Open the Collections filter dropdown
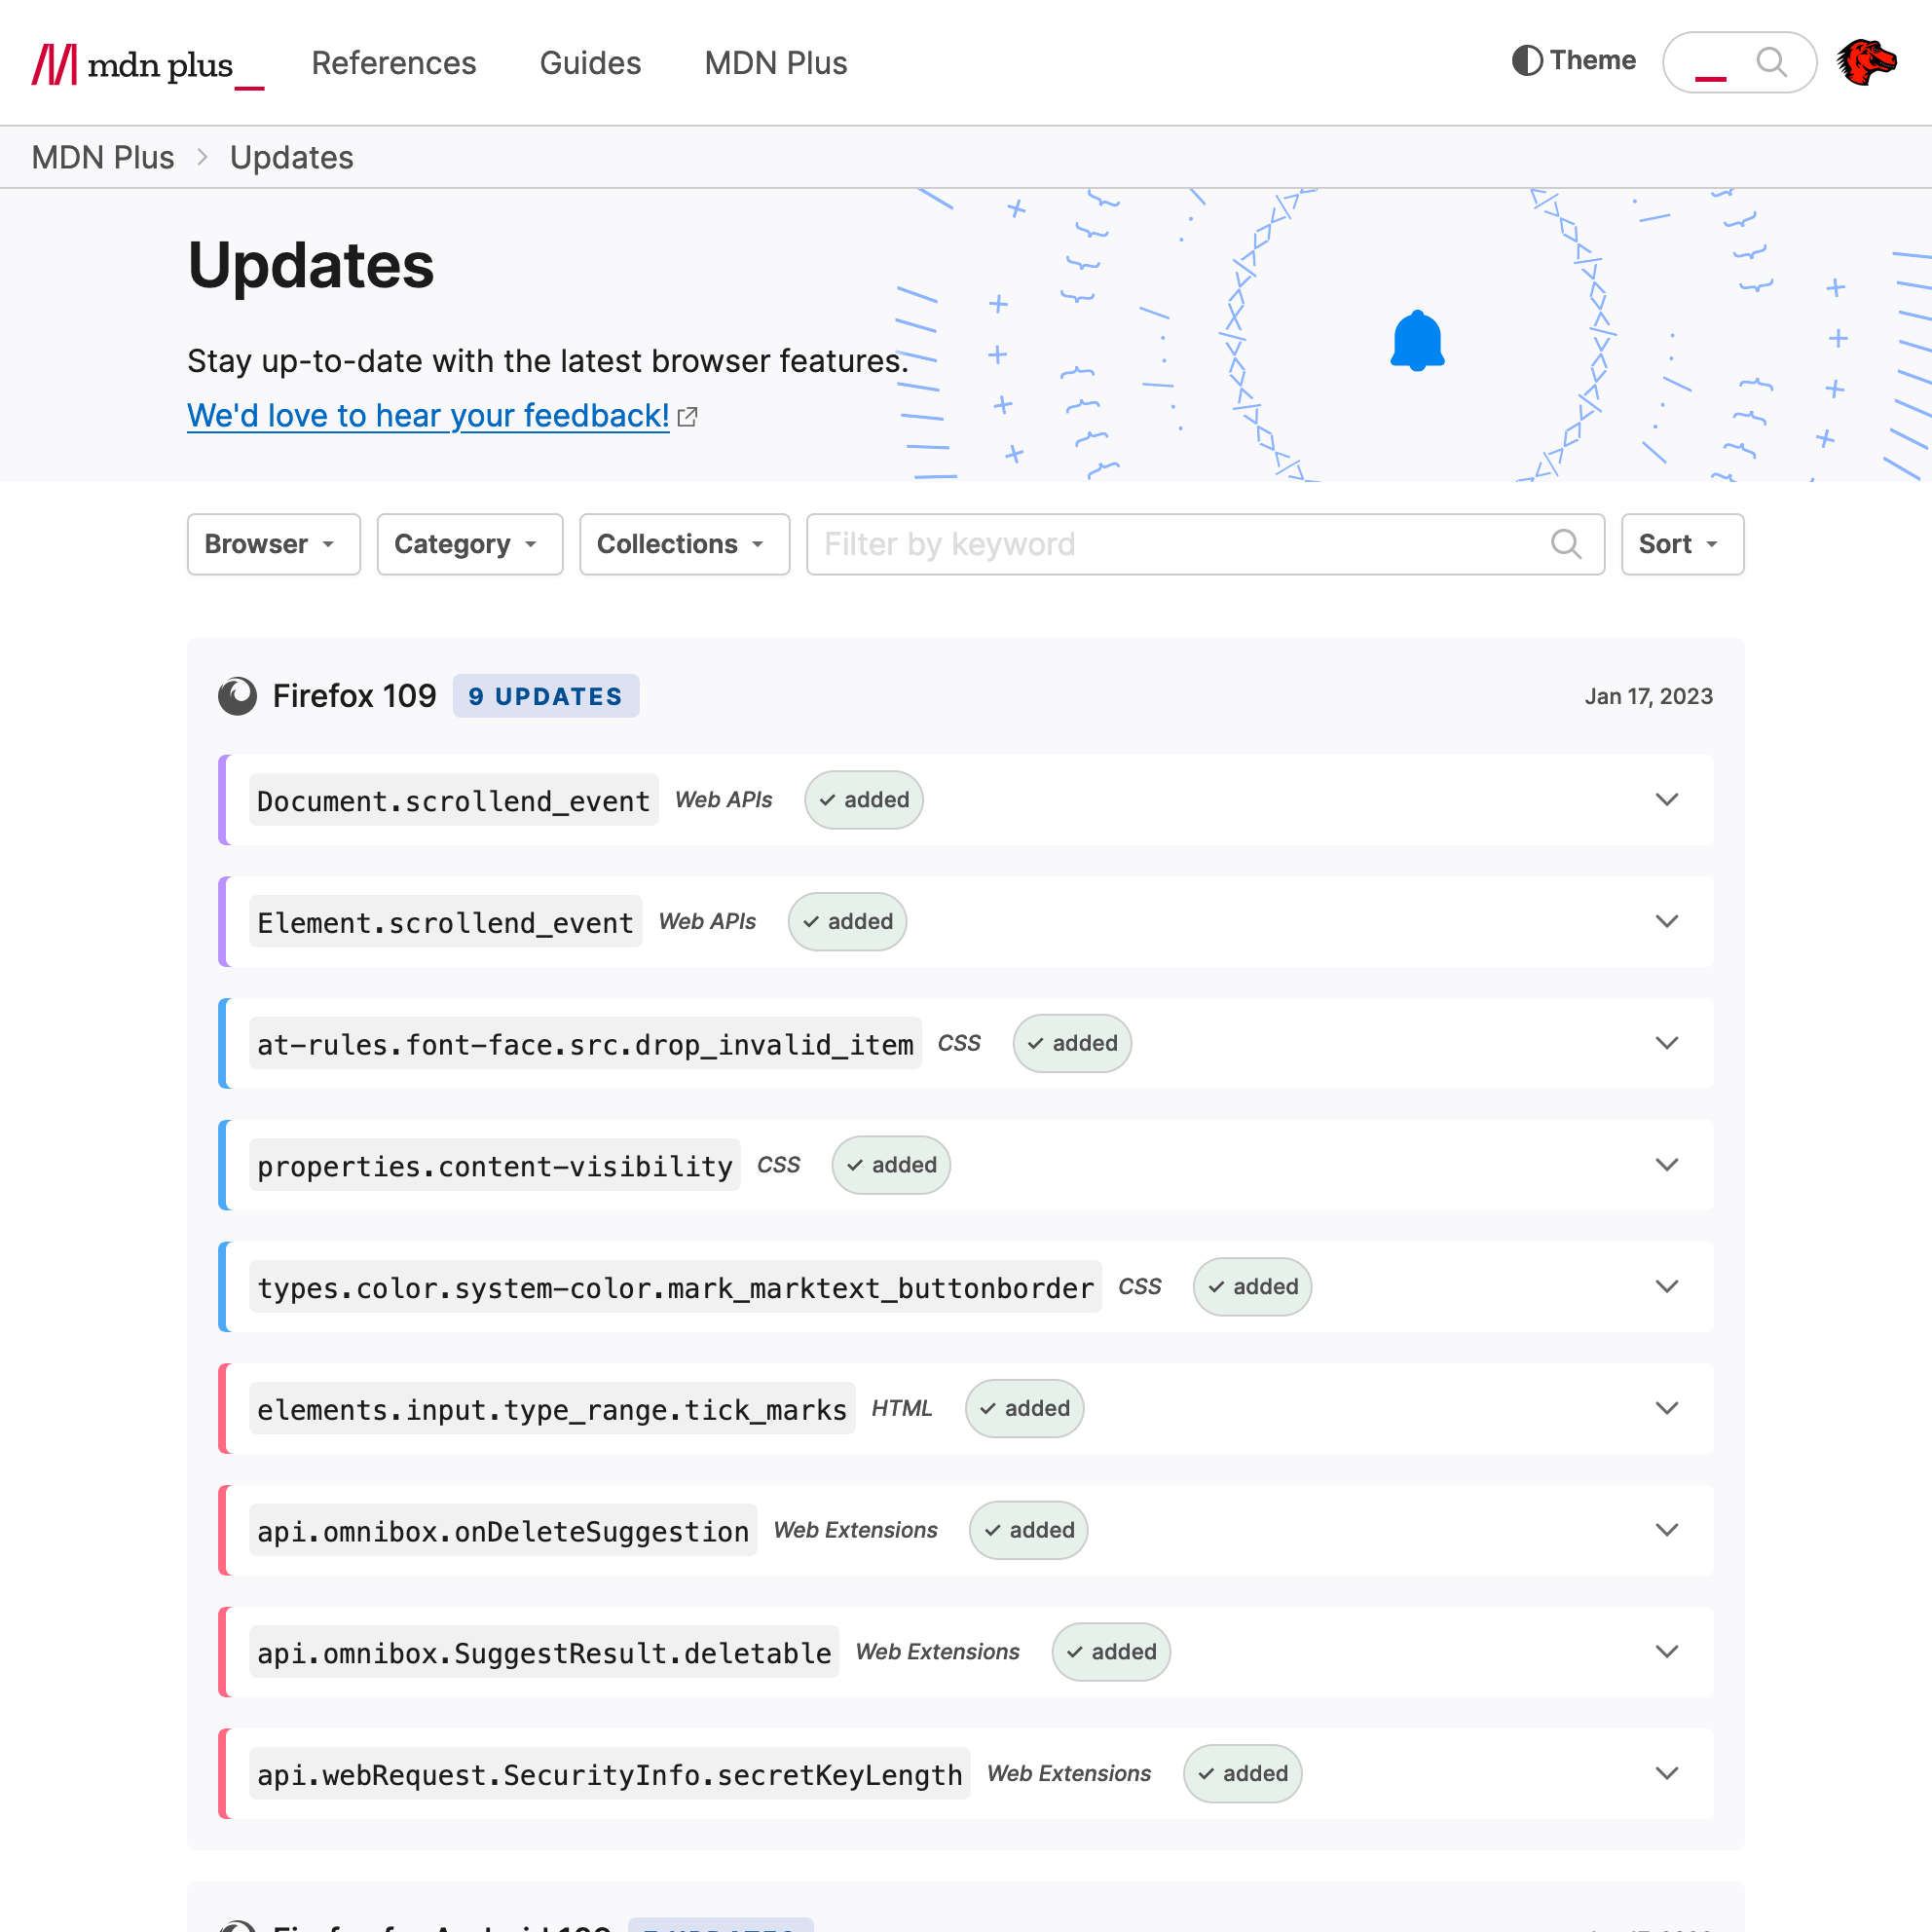The height and width of the screenshot is (1932, 1932). pos(684,544)
